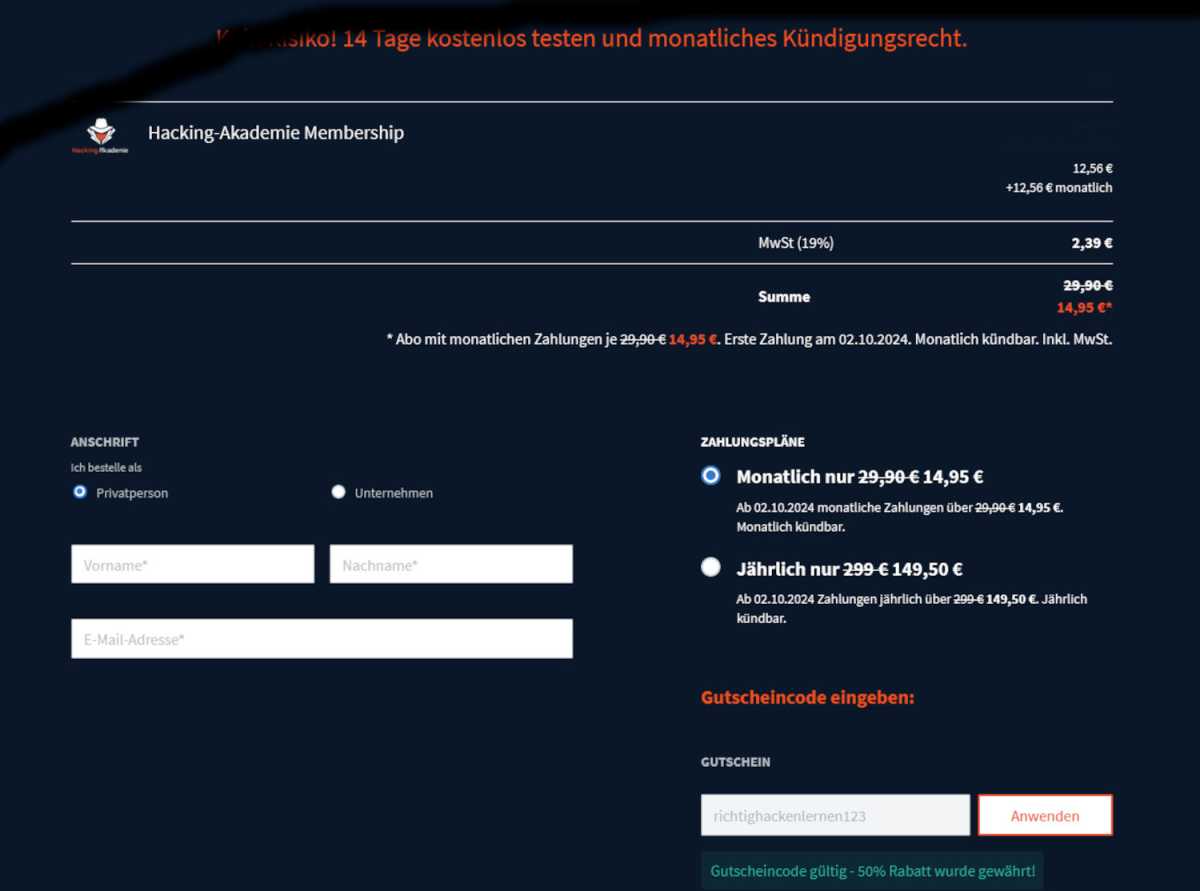Click the Ich bestelle als label
Screen dimensions: 1200x891
coord(106,467)
